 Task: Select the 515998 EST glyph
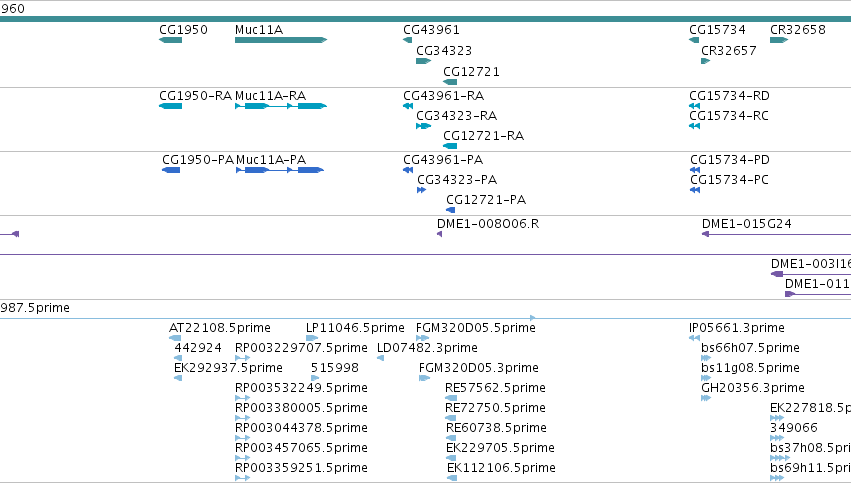(x=315, y=378)
